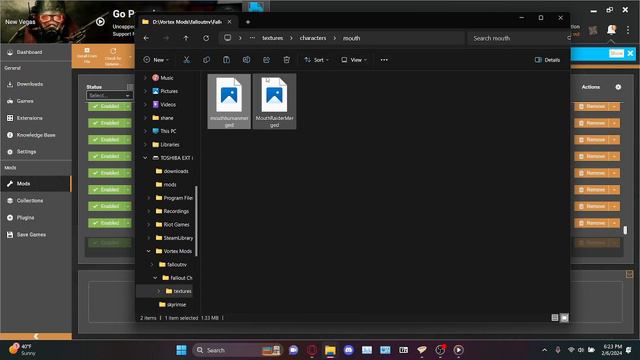Collapse the Vortex sidebar with bottom arrow

36,336
